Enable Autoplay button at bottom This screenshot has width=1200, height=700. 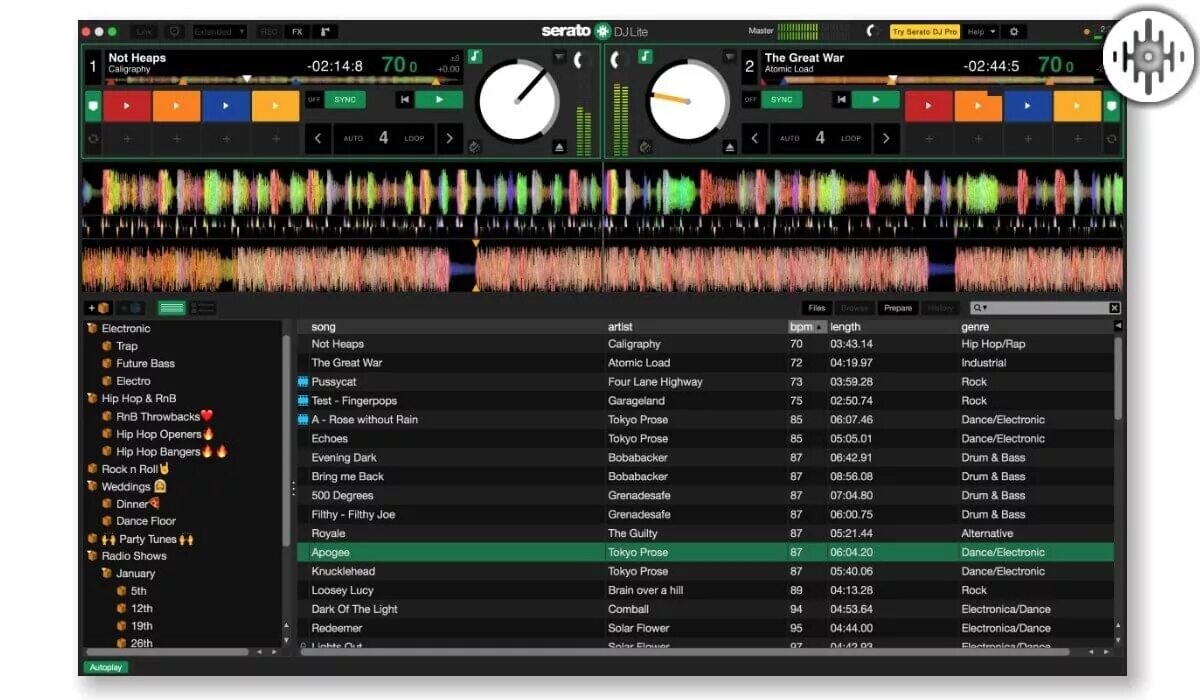105,667
